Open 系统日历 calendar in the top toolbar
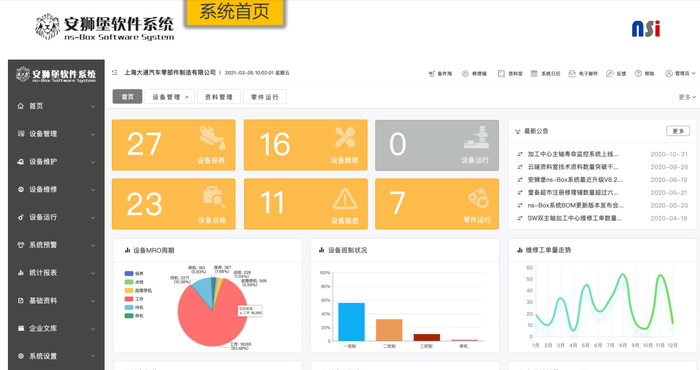 [x=545, y=74]
